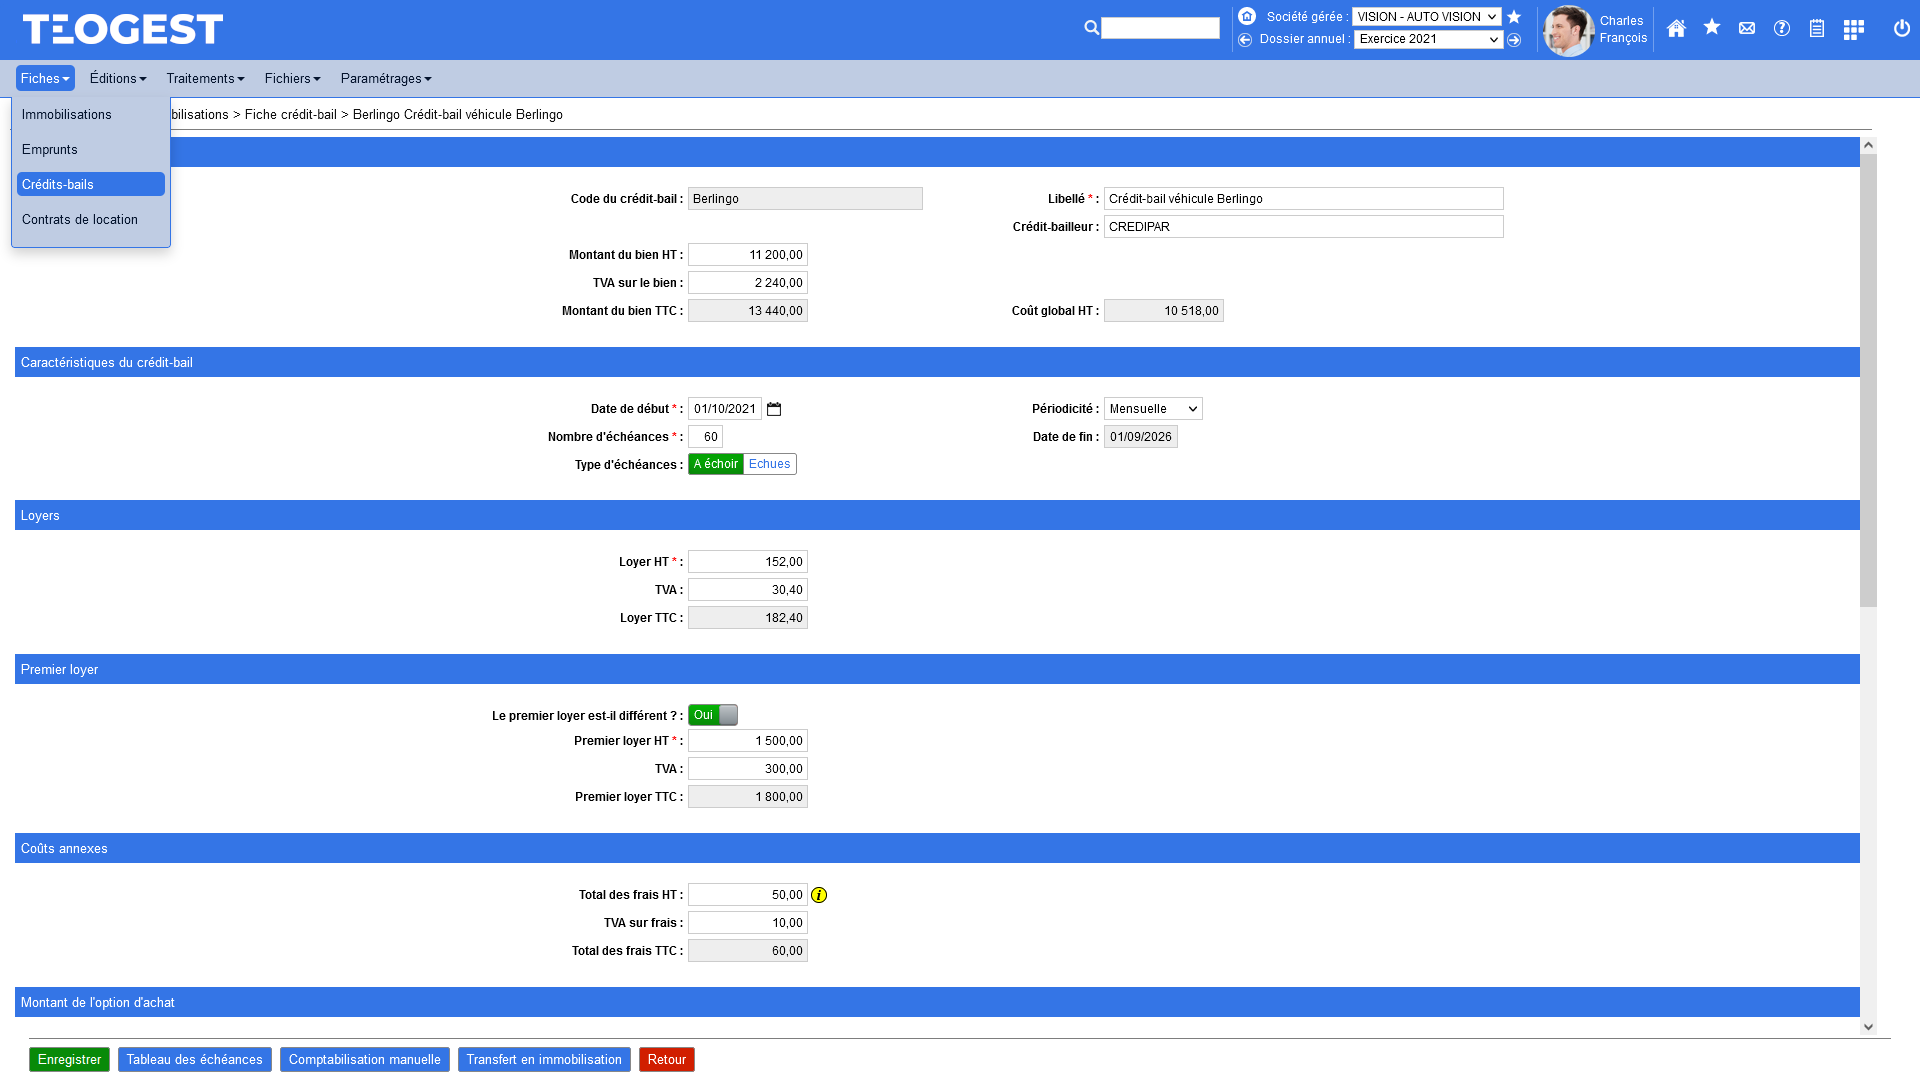Open calendar picker for Date de début

(774, 409)
